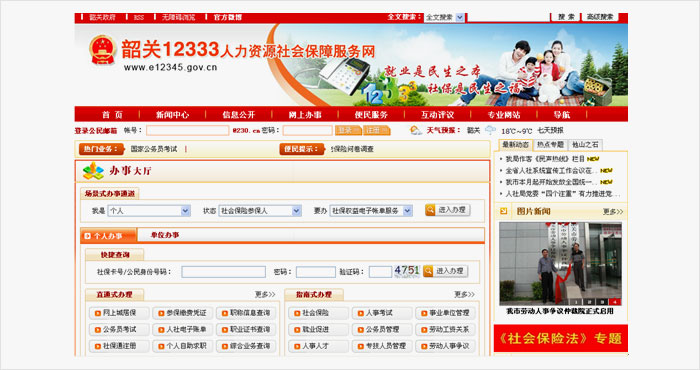
Task: Click the 更多 link in 直通式办理
Action: pyautogui.click(x=265, y=295)
